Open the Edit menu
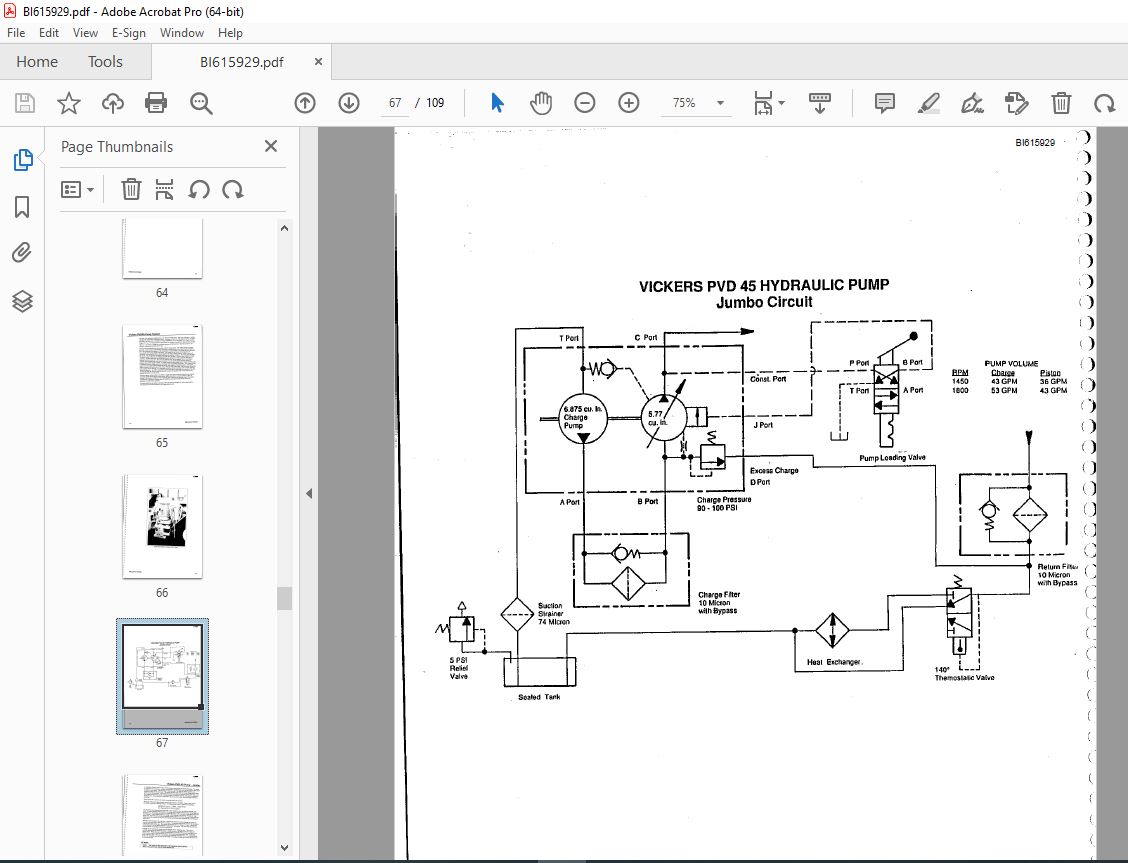This screenshot has width=1128, height=863. 49,32
